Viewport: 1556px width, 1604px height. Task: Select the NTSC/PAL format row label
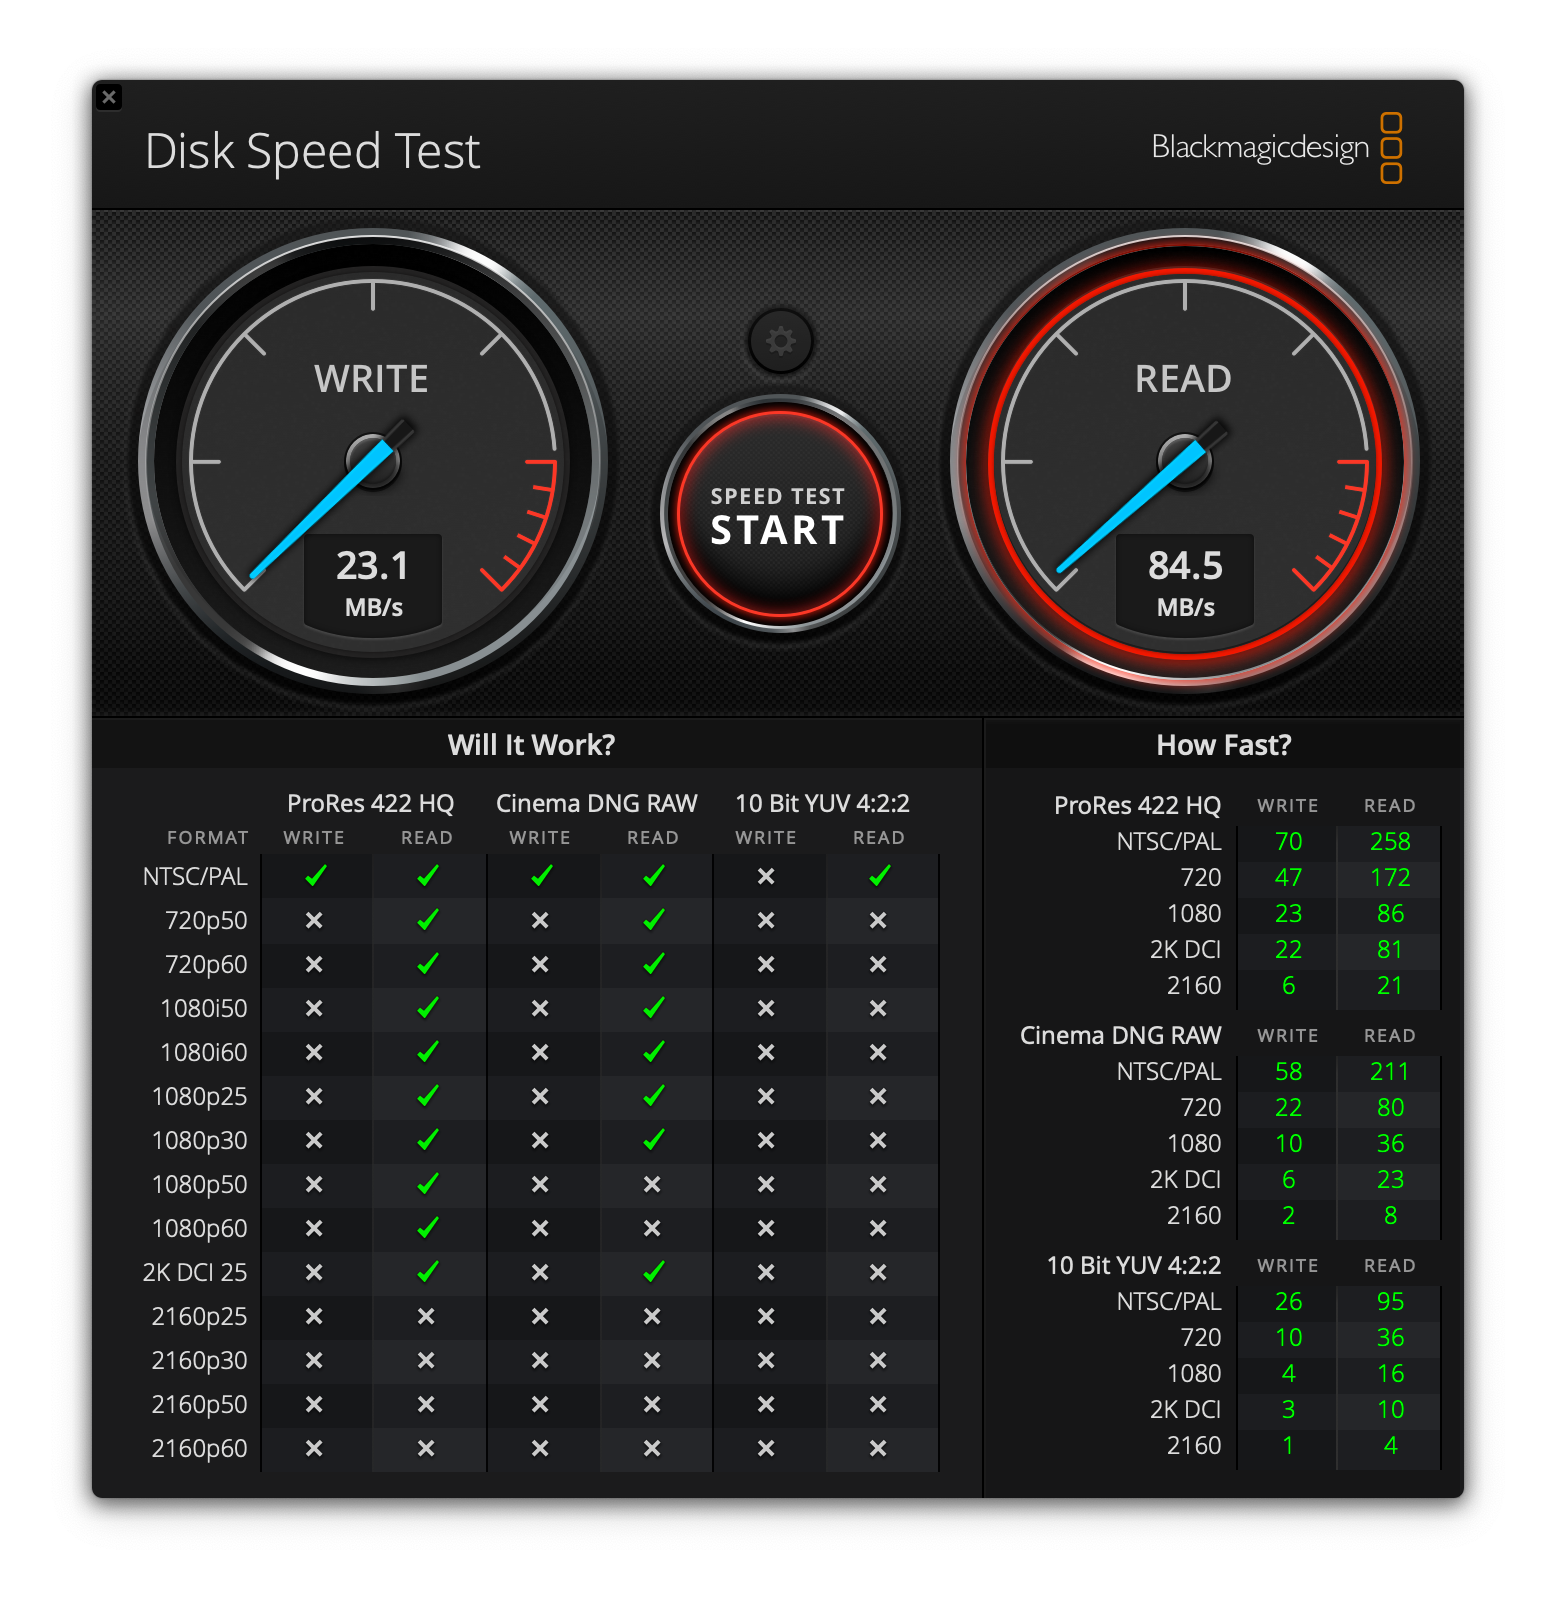tap(195, 877)
